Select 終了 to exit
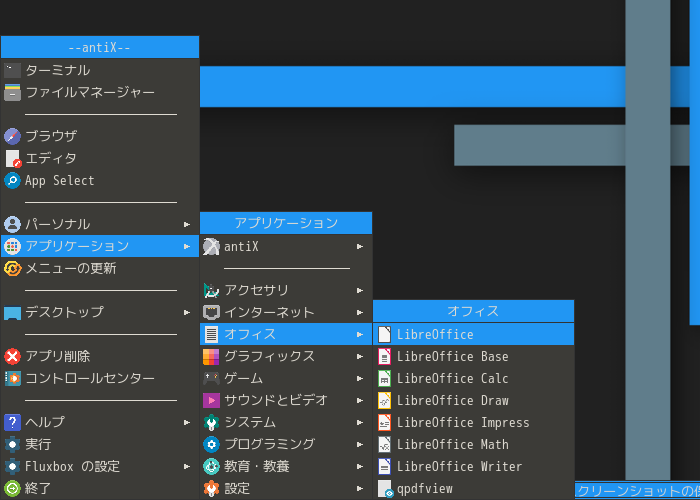This screenshot has height=500, width=700. click(x=100, y=488)
